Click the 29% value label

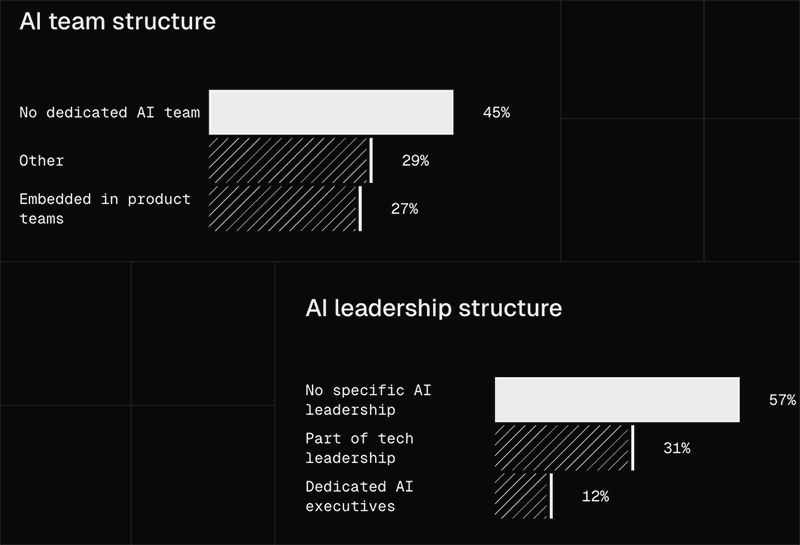415,161
